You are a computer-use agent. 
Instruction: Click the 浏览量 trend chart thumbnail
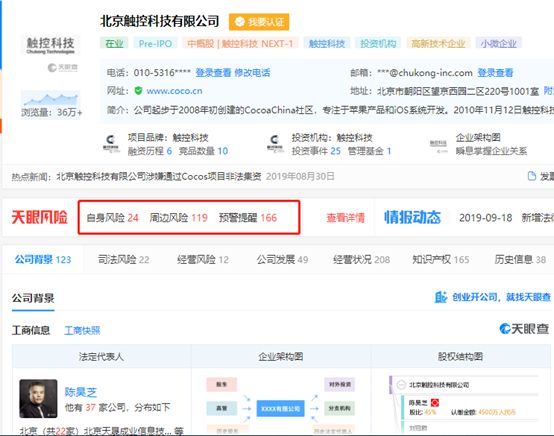pyautogui.click(x=51, y=98)
